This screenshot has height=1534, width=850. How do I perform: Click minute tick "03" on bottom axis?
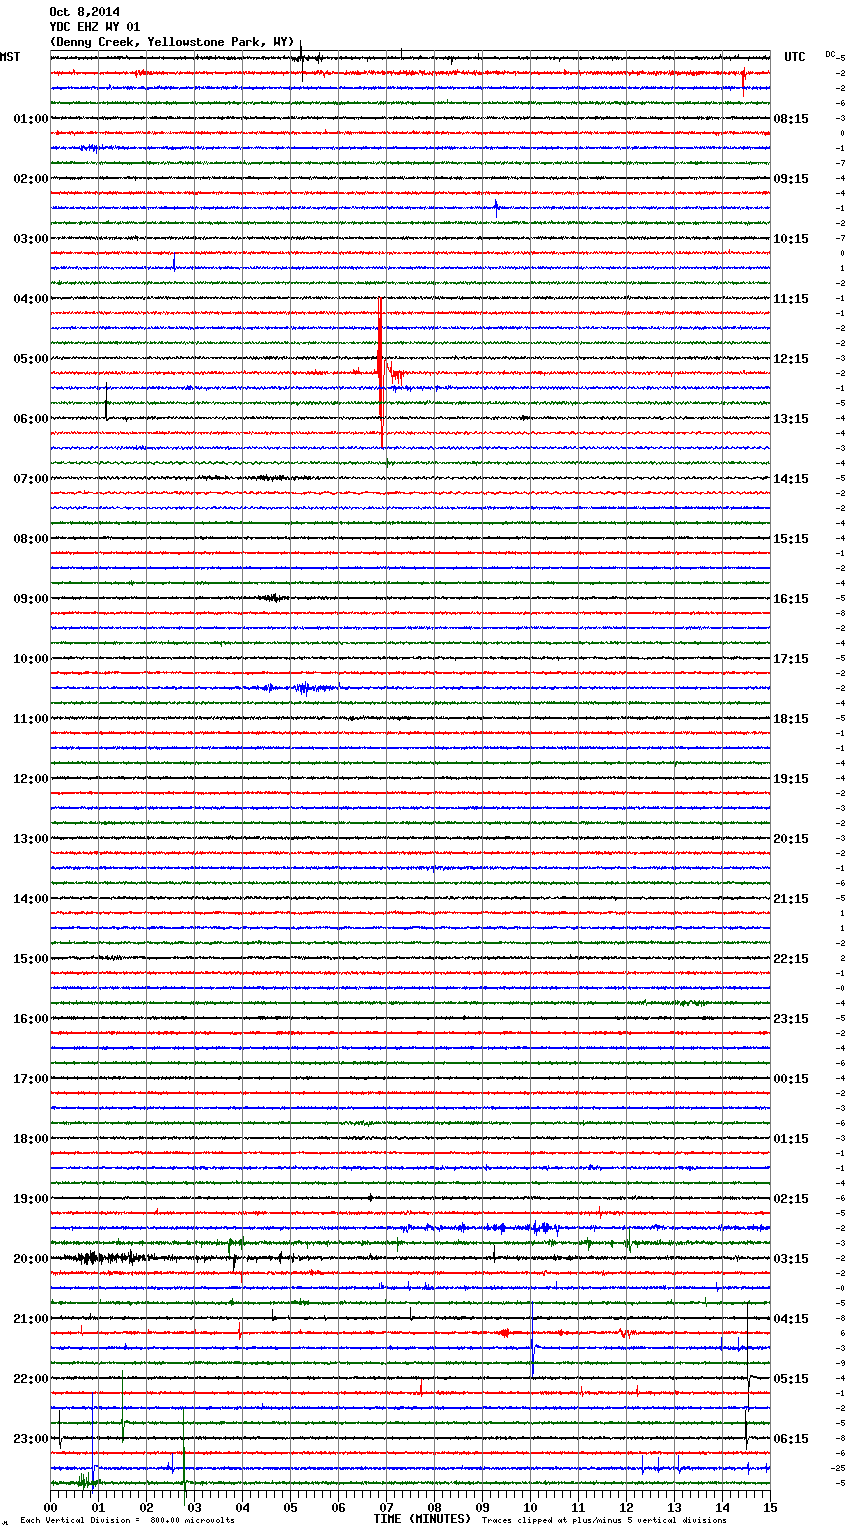tap(194, 1506)
